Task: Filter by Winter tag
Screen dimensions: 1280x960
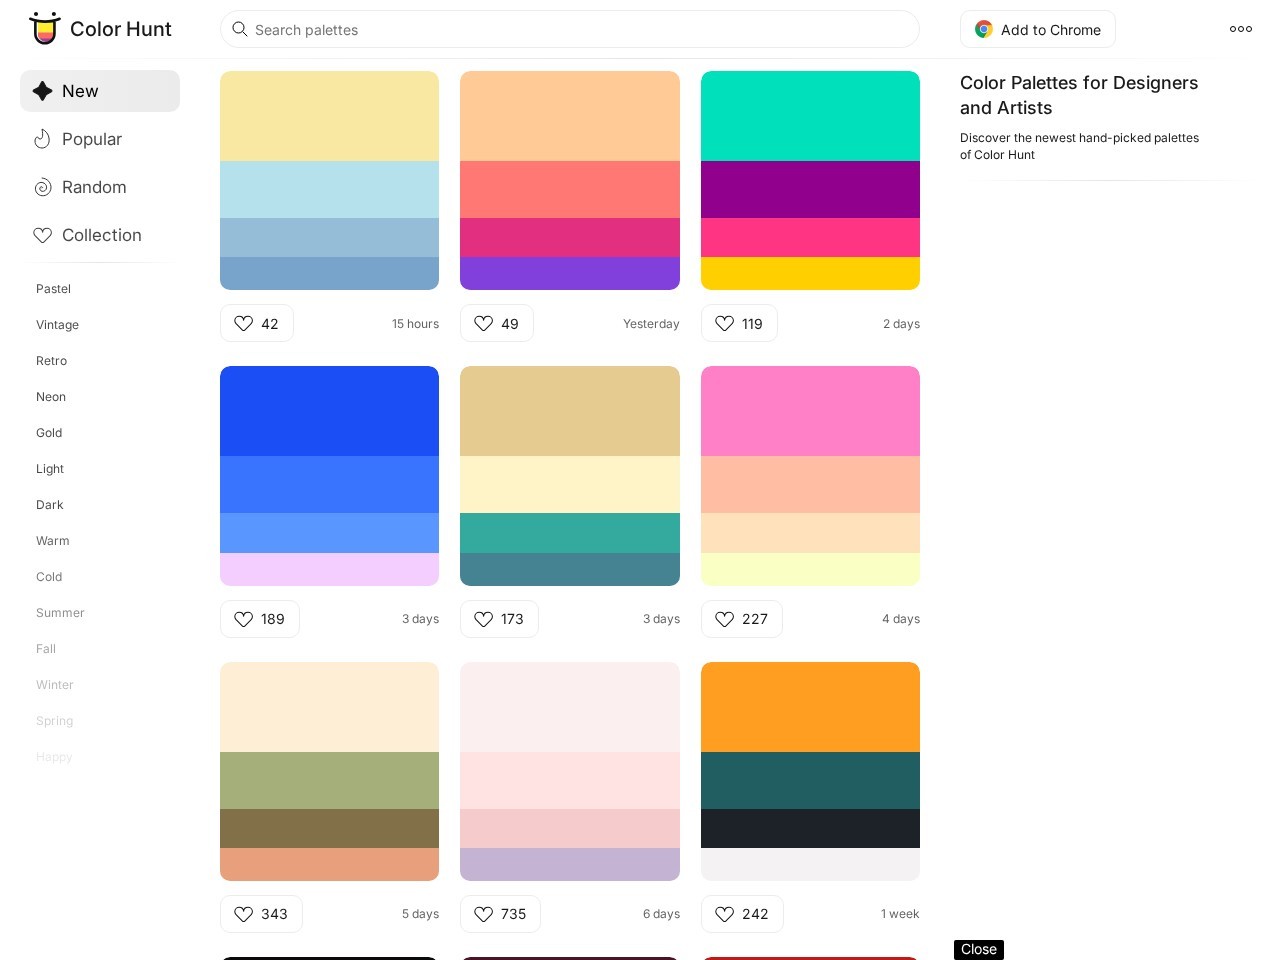Action: pyautogui.click(x=55, y=685)
